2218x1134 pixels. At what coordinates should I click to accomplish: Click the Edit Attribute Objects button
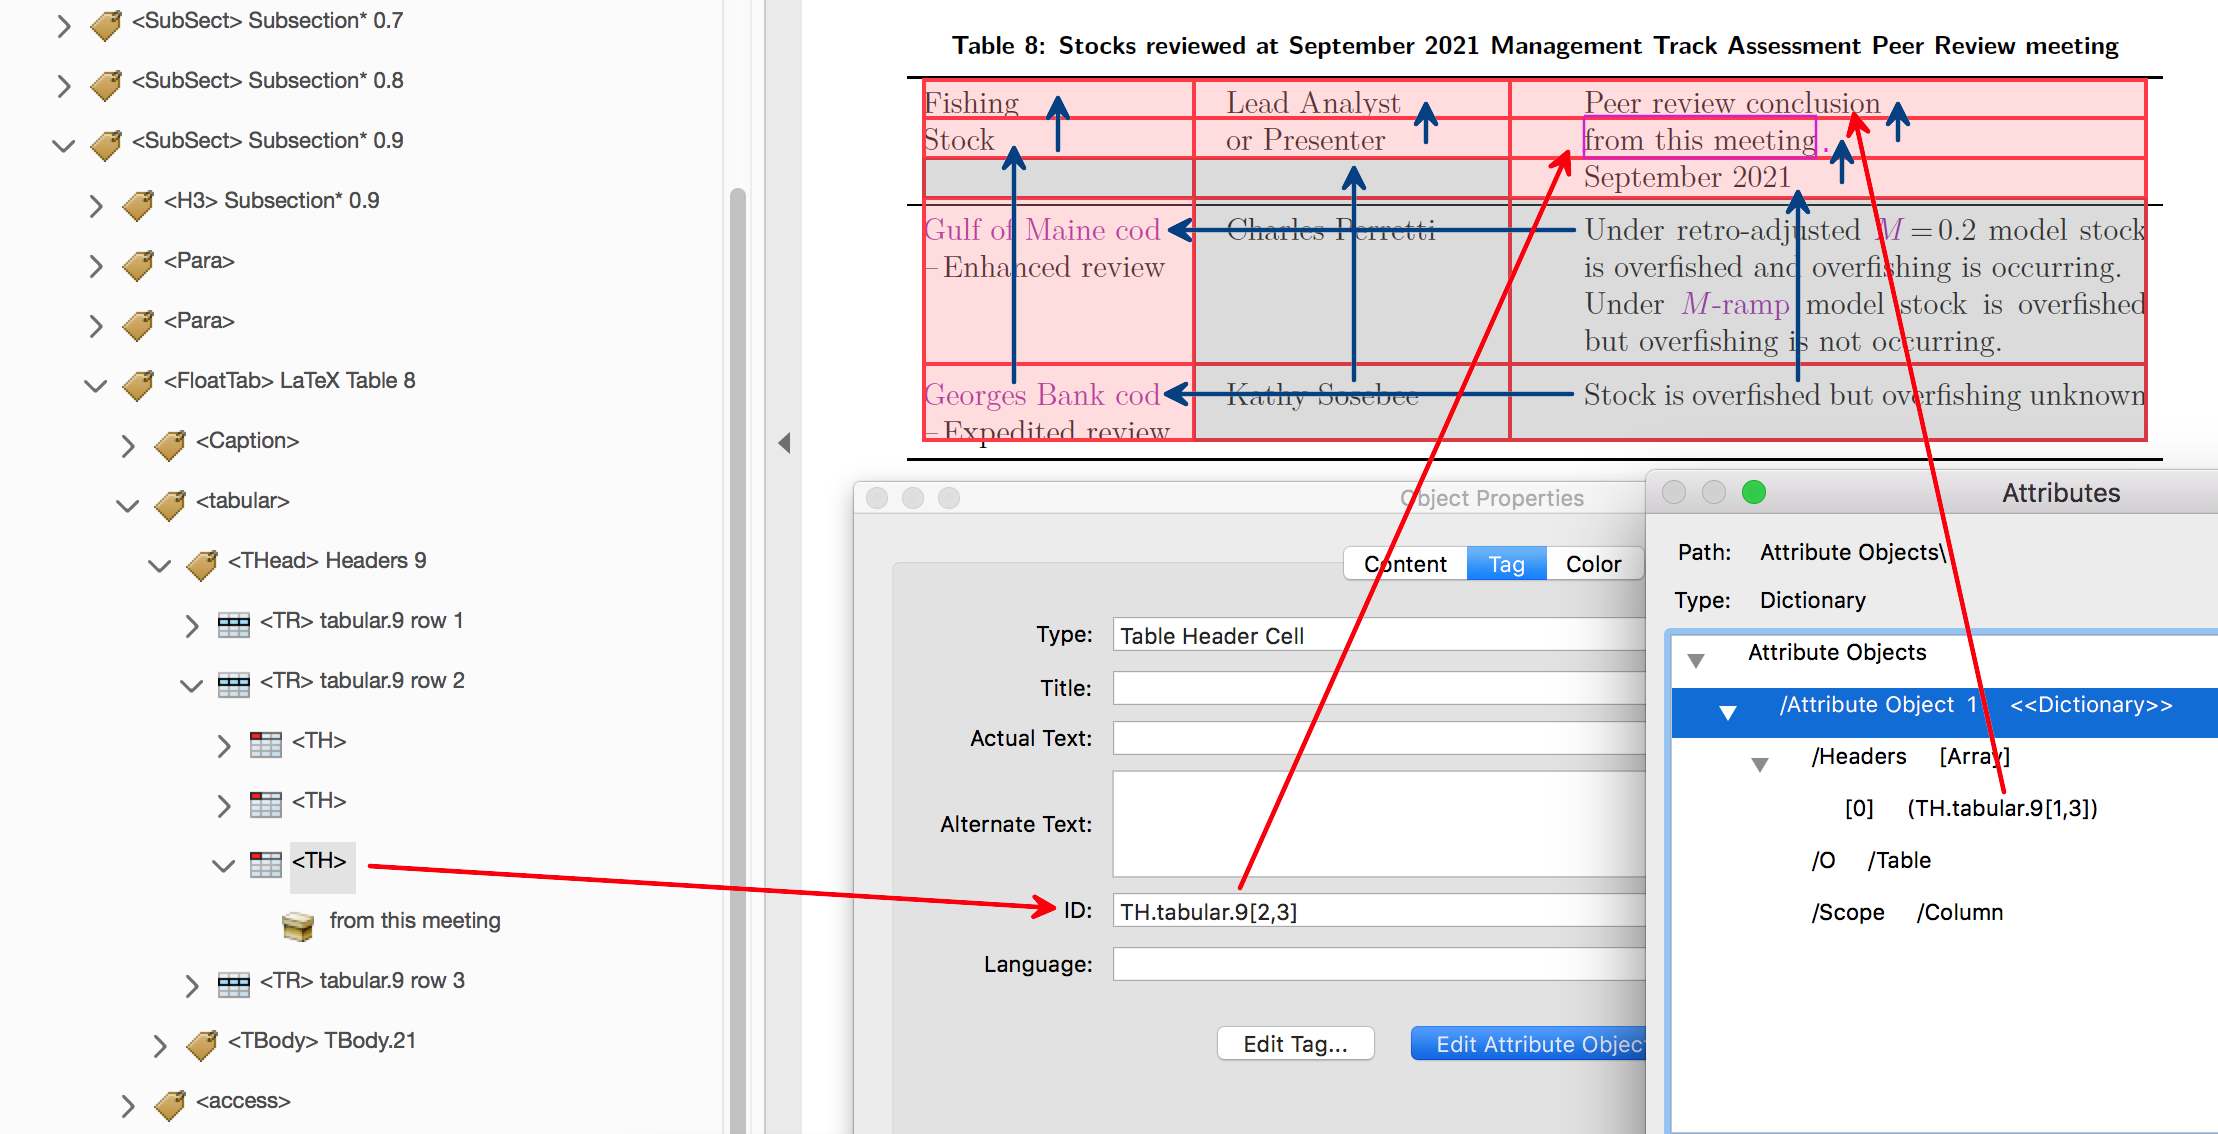point(1530,1044)
